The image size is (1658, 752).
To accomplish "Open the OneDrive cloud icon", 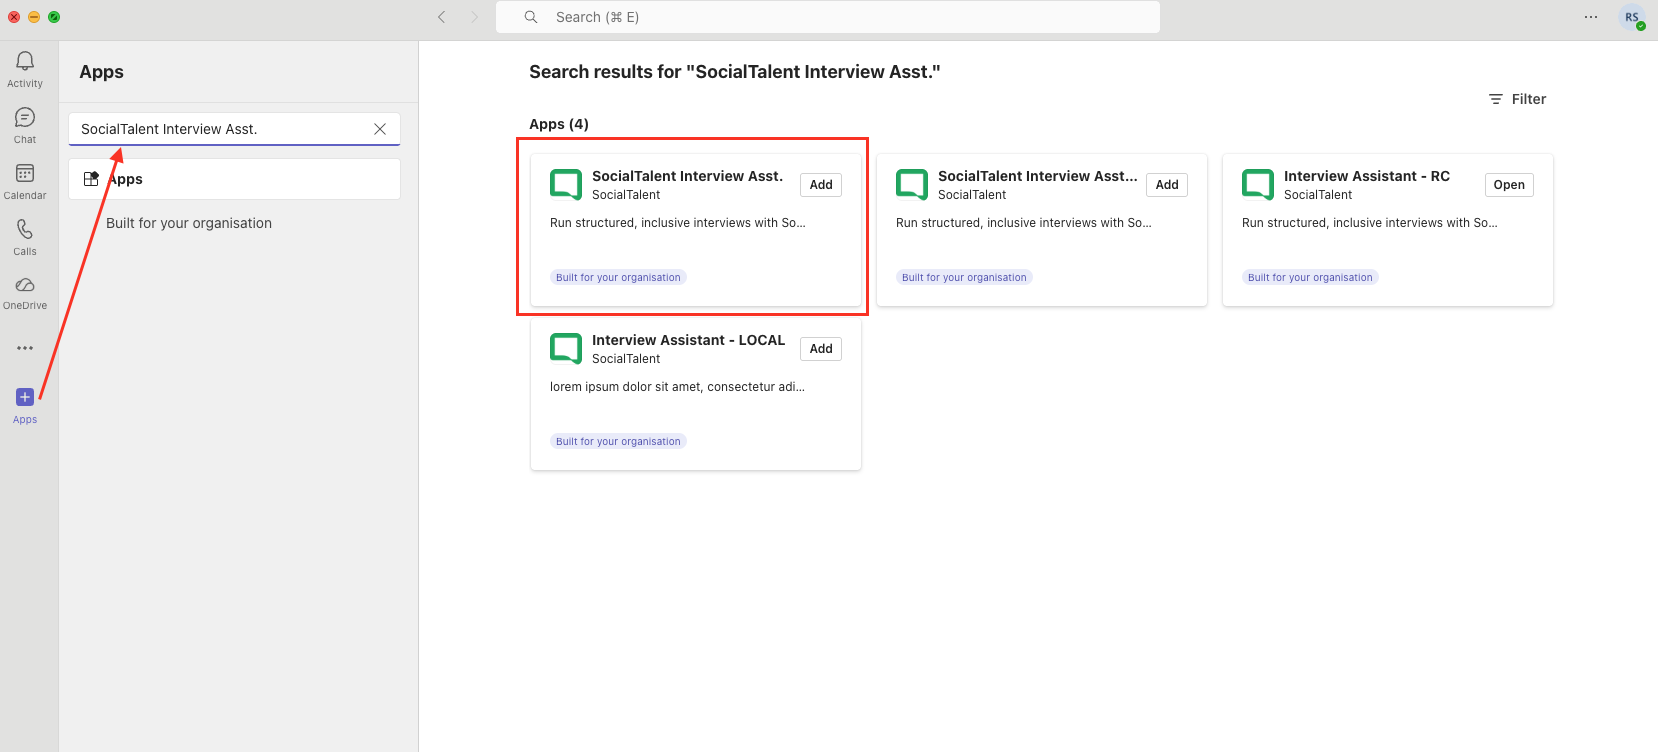I will [x=25, y=285].
